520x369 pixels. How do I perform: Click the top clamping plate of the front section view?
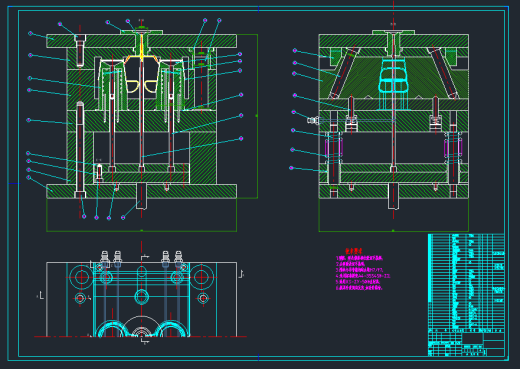point(142,41)
